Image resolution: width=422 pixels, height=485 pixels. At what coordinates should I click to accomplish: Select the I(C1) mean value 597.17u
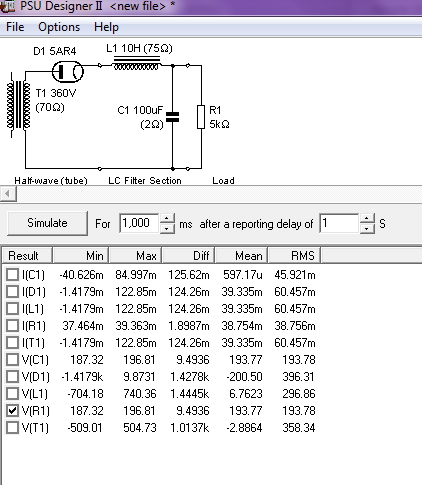coord(243,275)
